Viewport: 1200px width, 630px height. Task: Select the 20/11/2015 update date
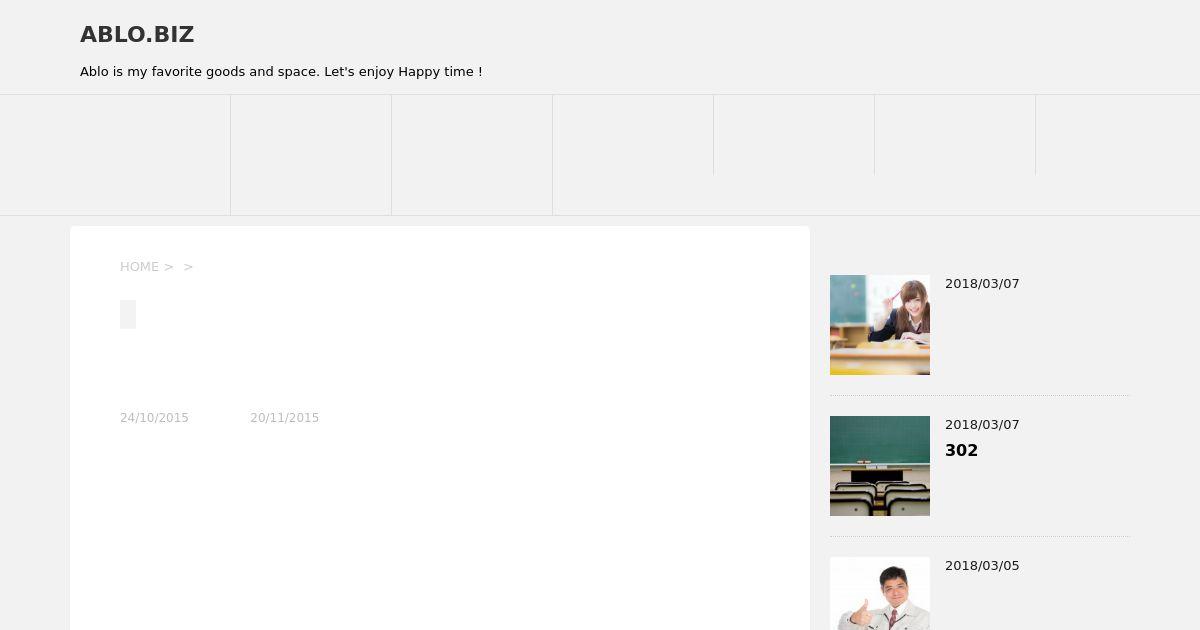pyautogui.click(x=284, y=418)
